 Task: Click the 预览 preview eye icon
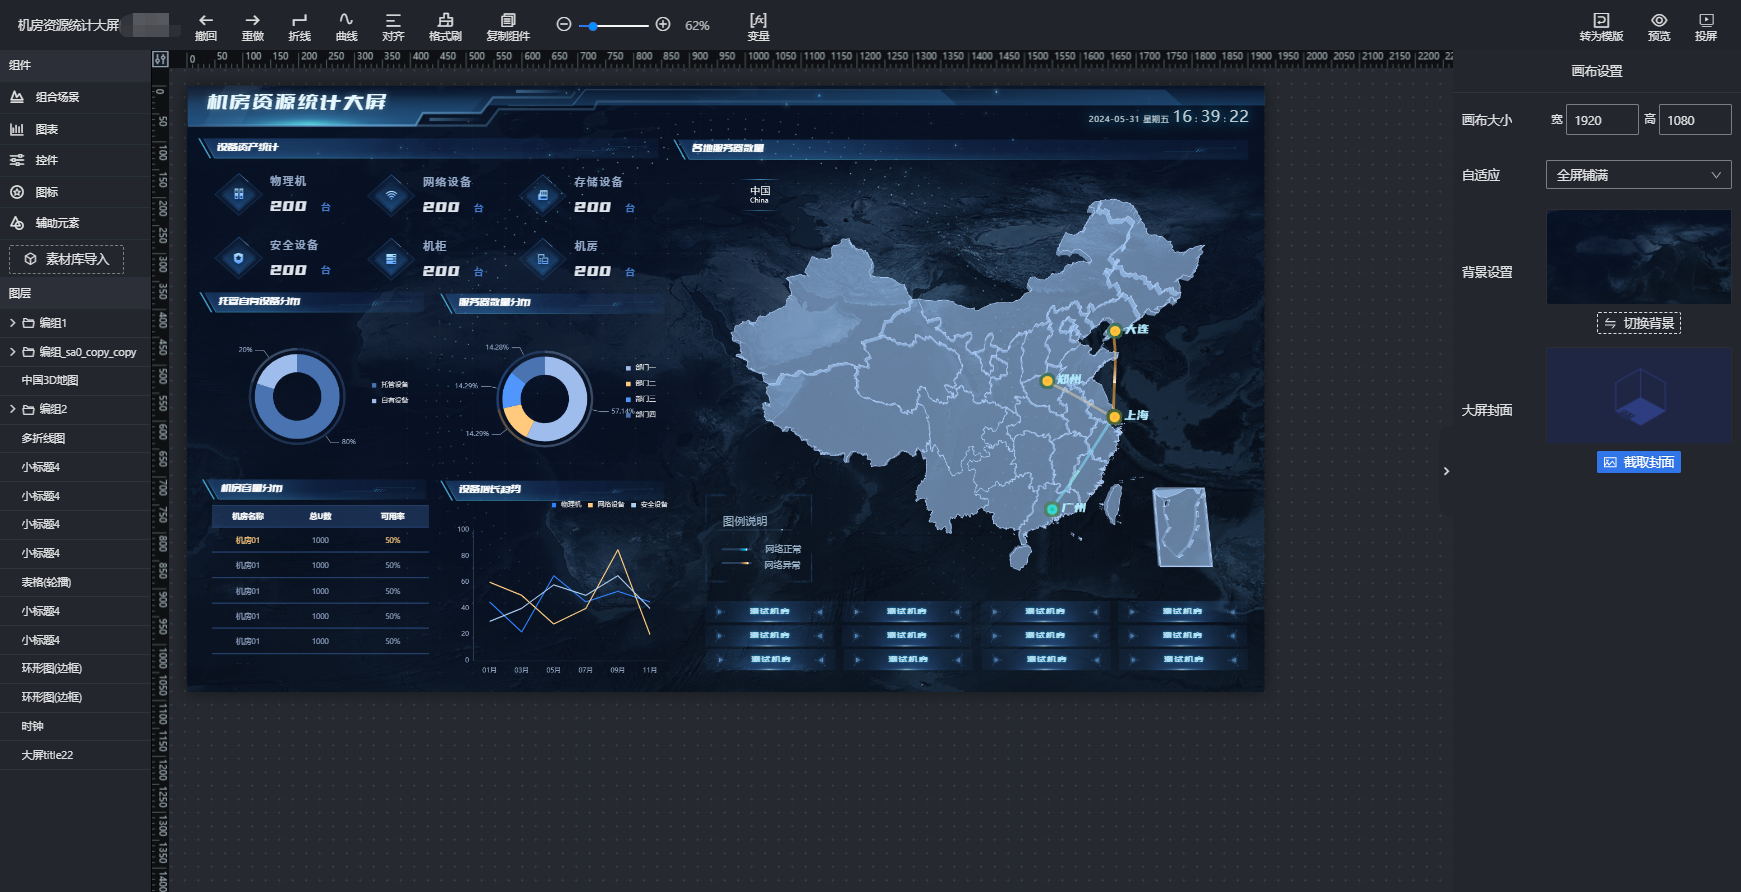(x=1659, y=21)
